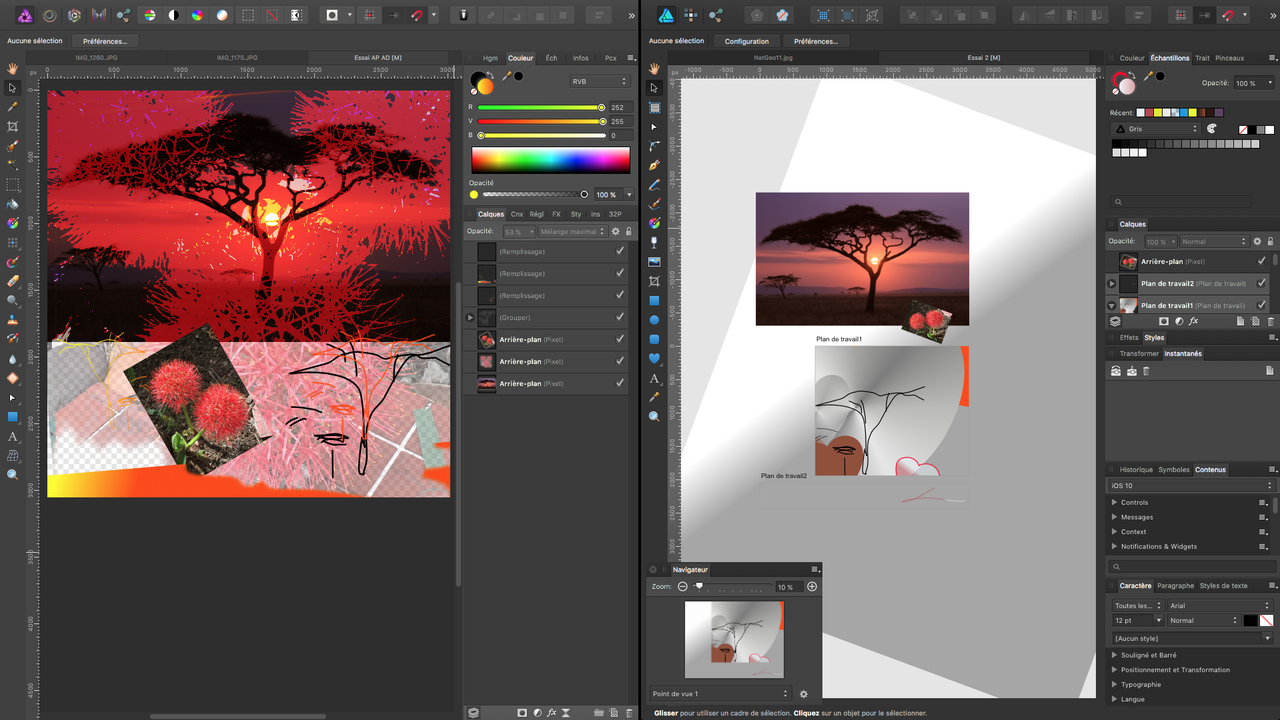Switch to the Trait tab in Designer

pos(1202,58)
